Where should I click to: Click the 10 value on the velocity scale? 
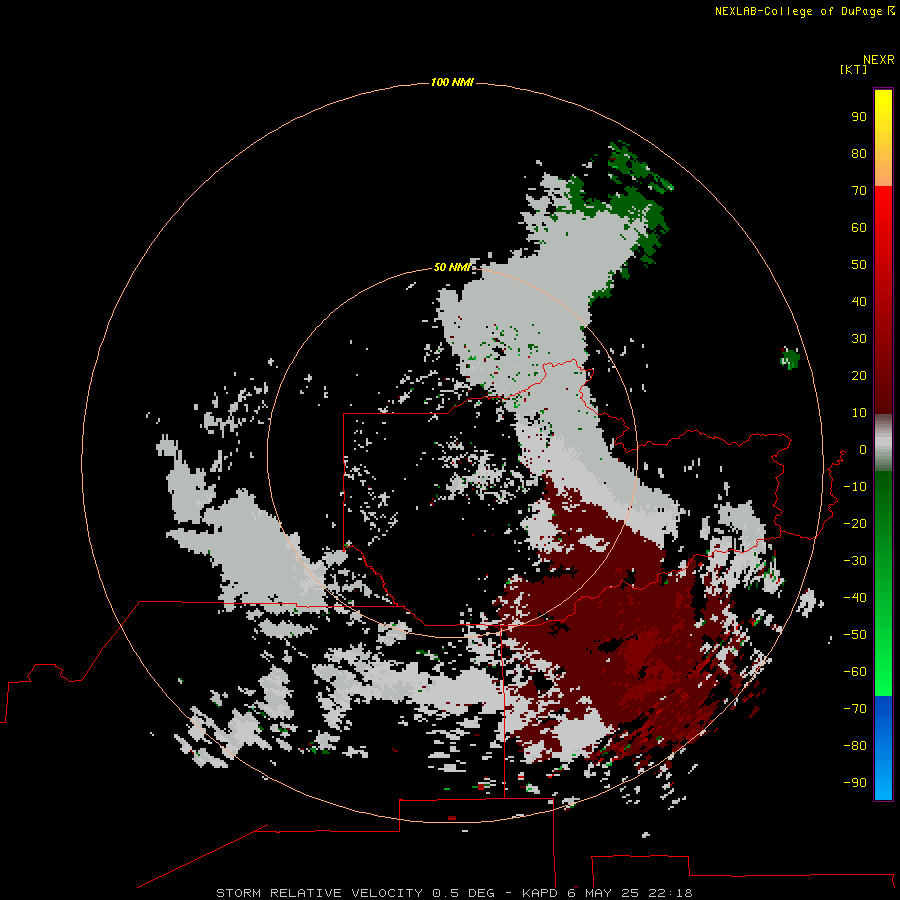tap(859, 413)
